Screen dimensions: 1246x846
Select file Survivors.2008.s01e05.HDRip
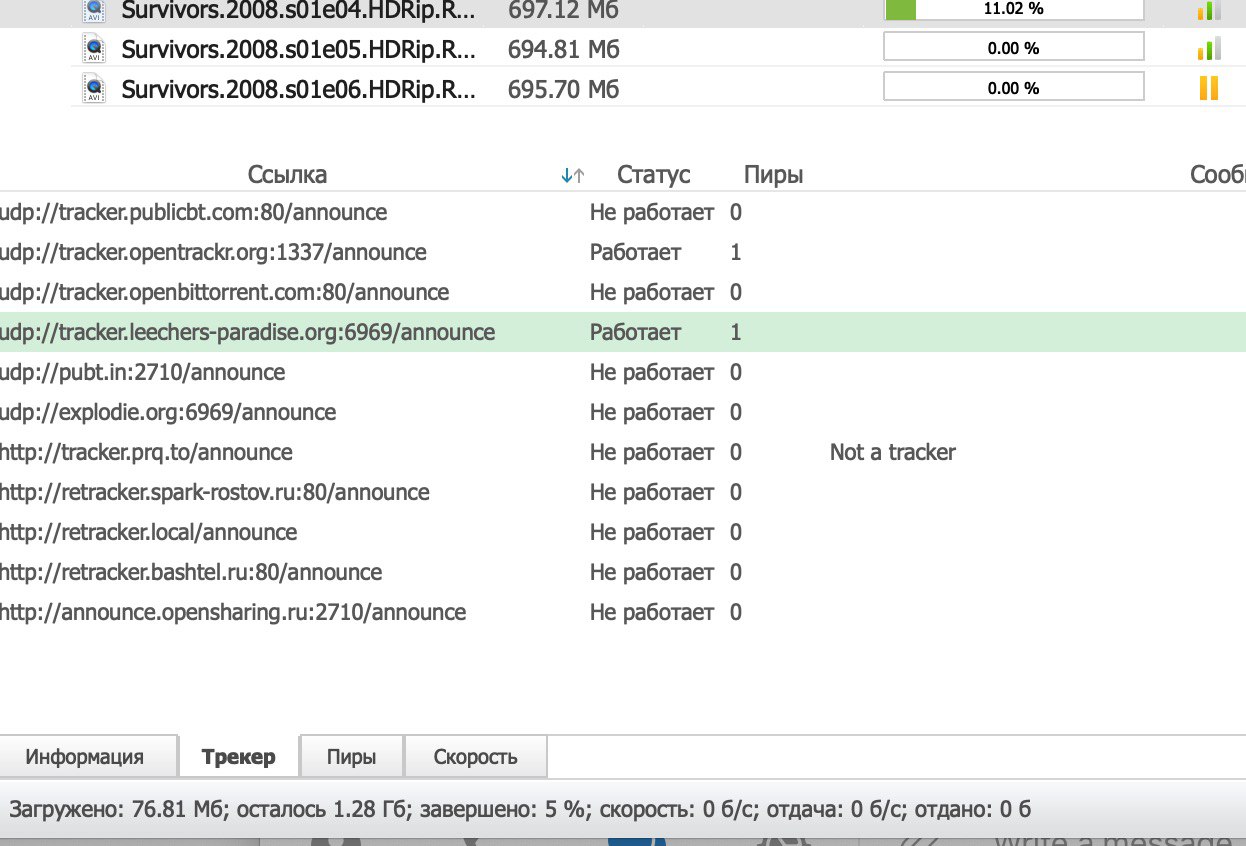click(299, 48)
